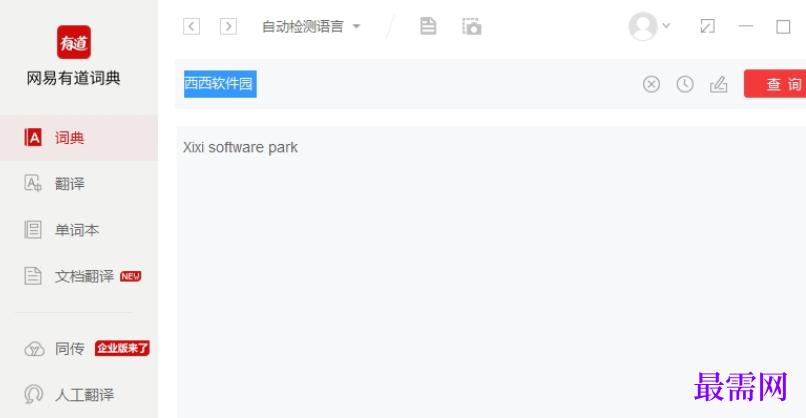Open the 自动检测语言 language dropdown
Screen dimensions: 806x418
[311, 26]
